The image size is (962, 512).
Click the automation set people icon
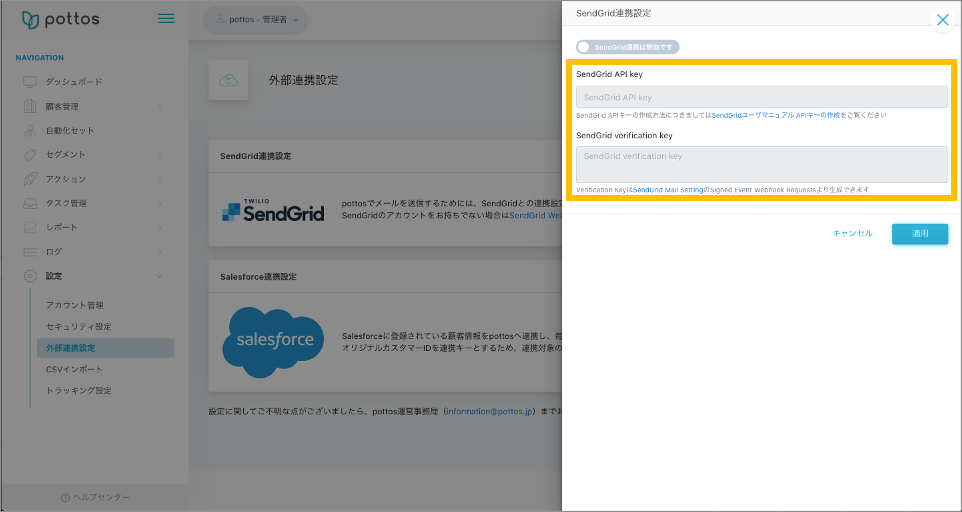(x=30, y=130)
